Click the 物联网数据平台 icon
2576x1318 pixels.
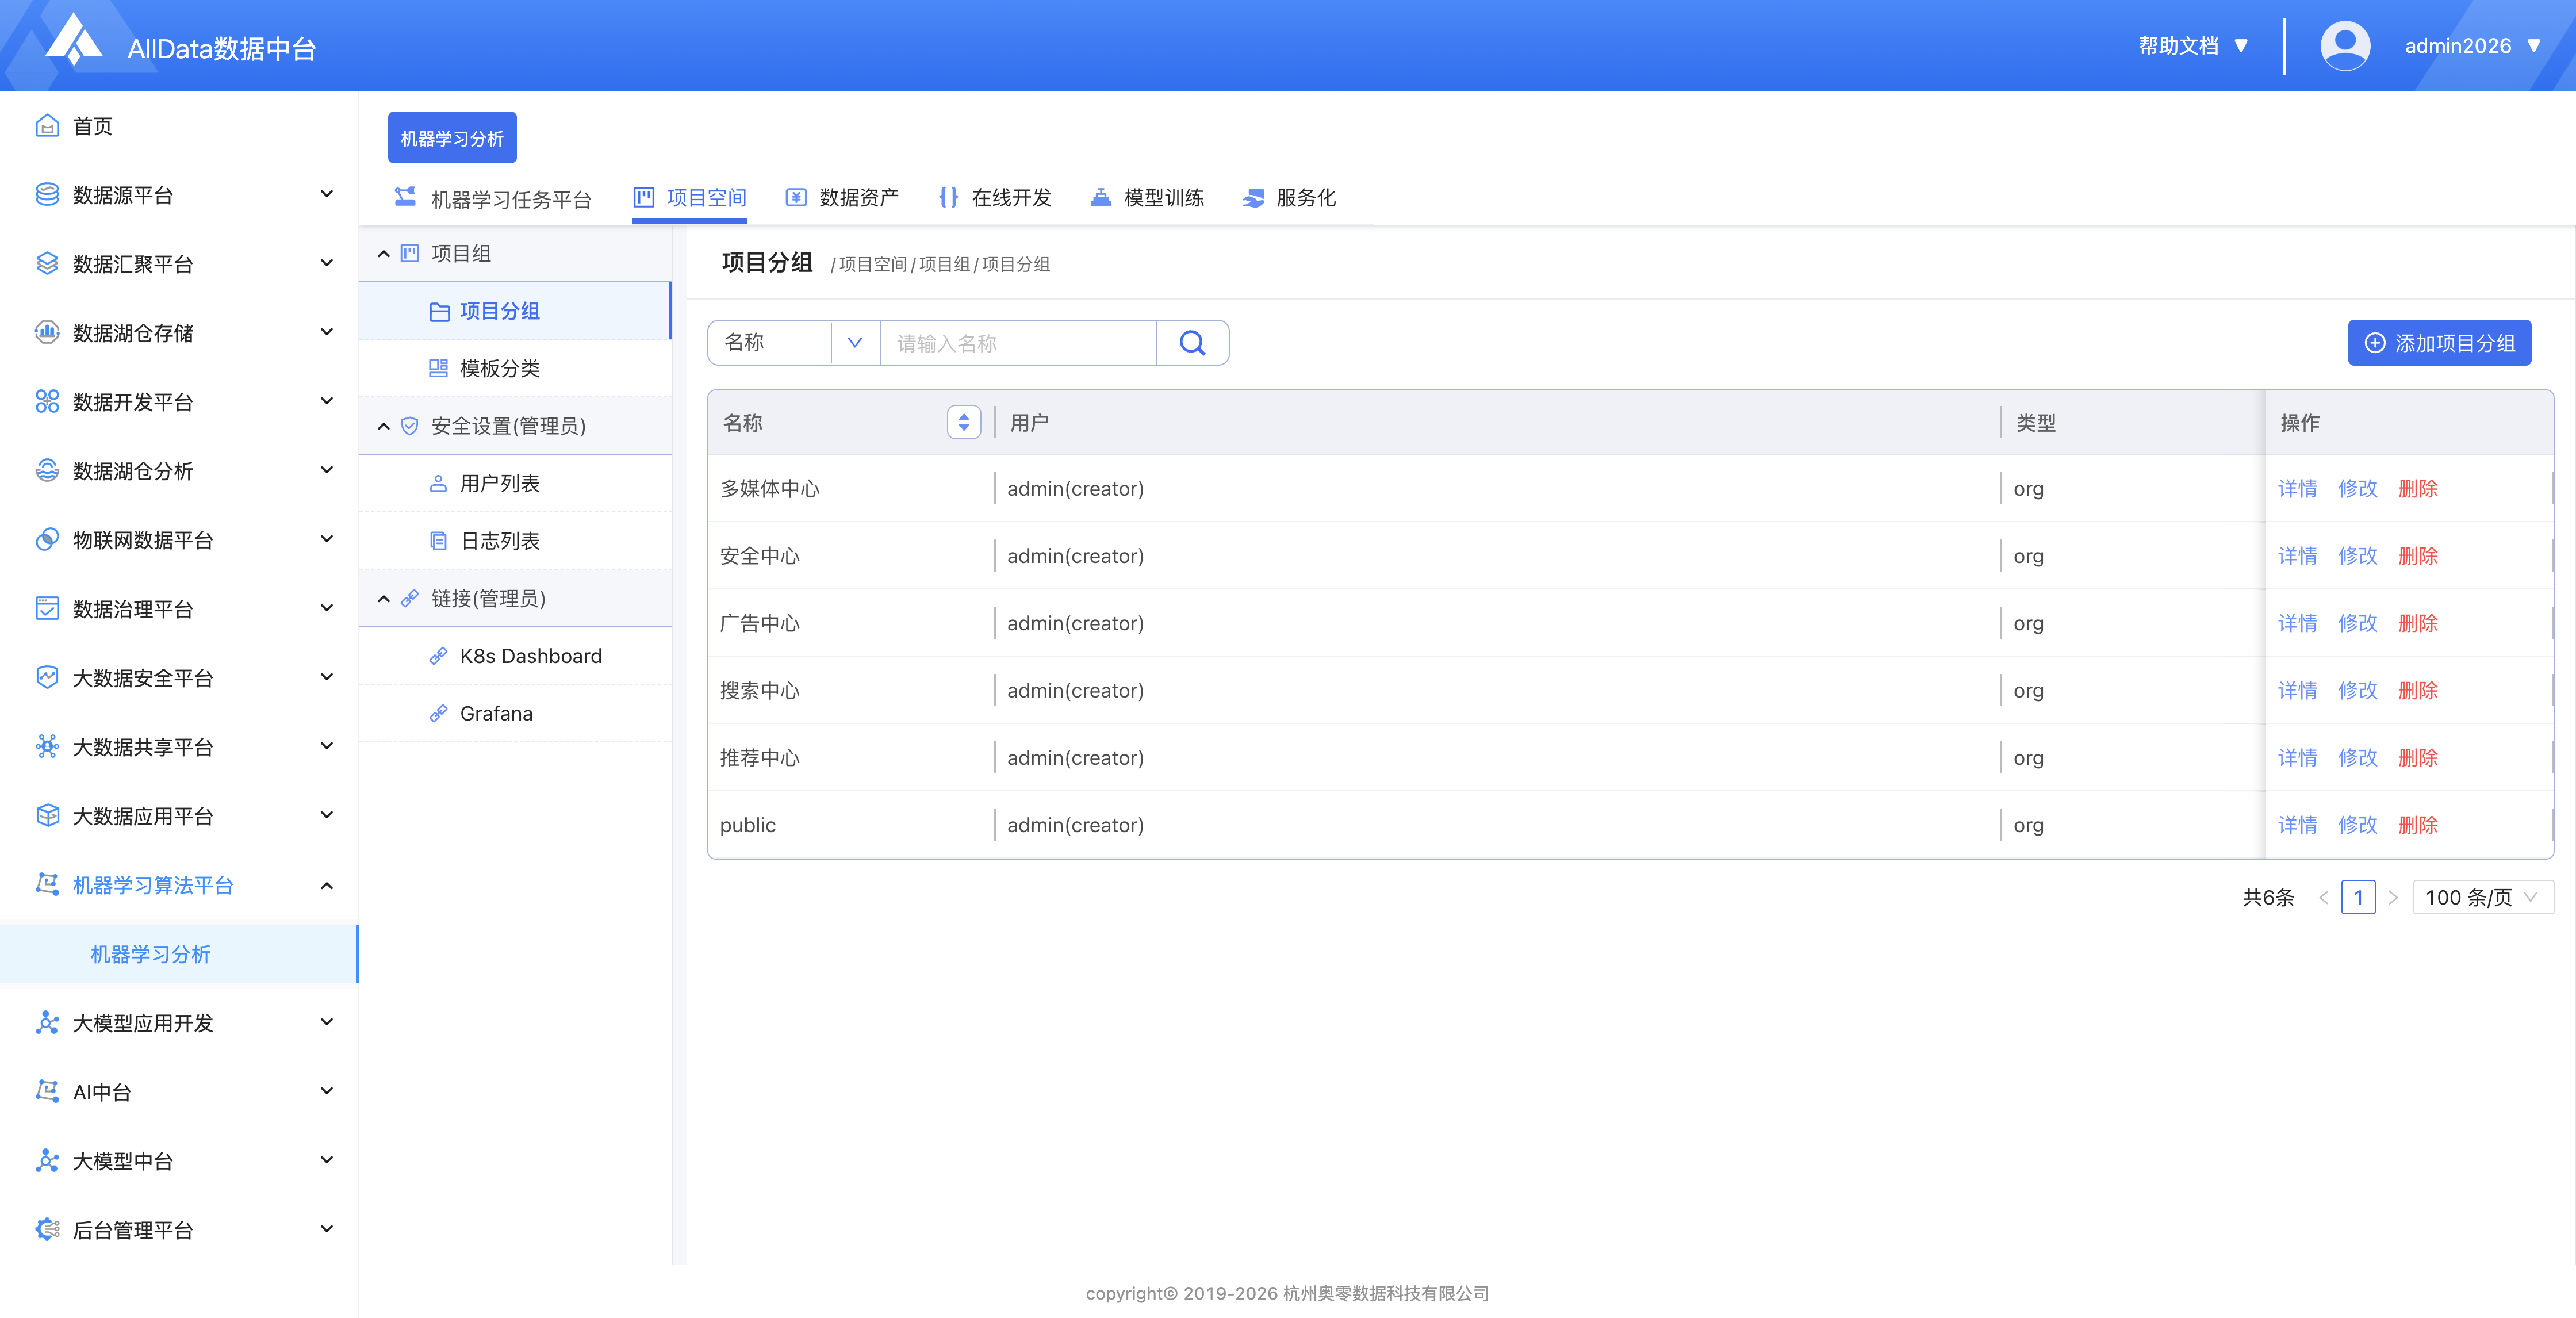pos(47,540)
